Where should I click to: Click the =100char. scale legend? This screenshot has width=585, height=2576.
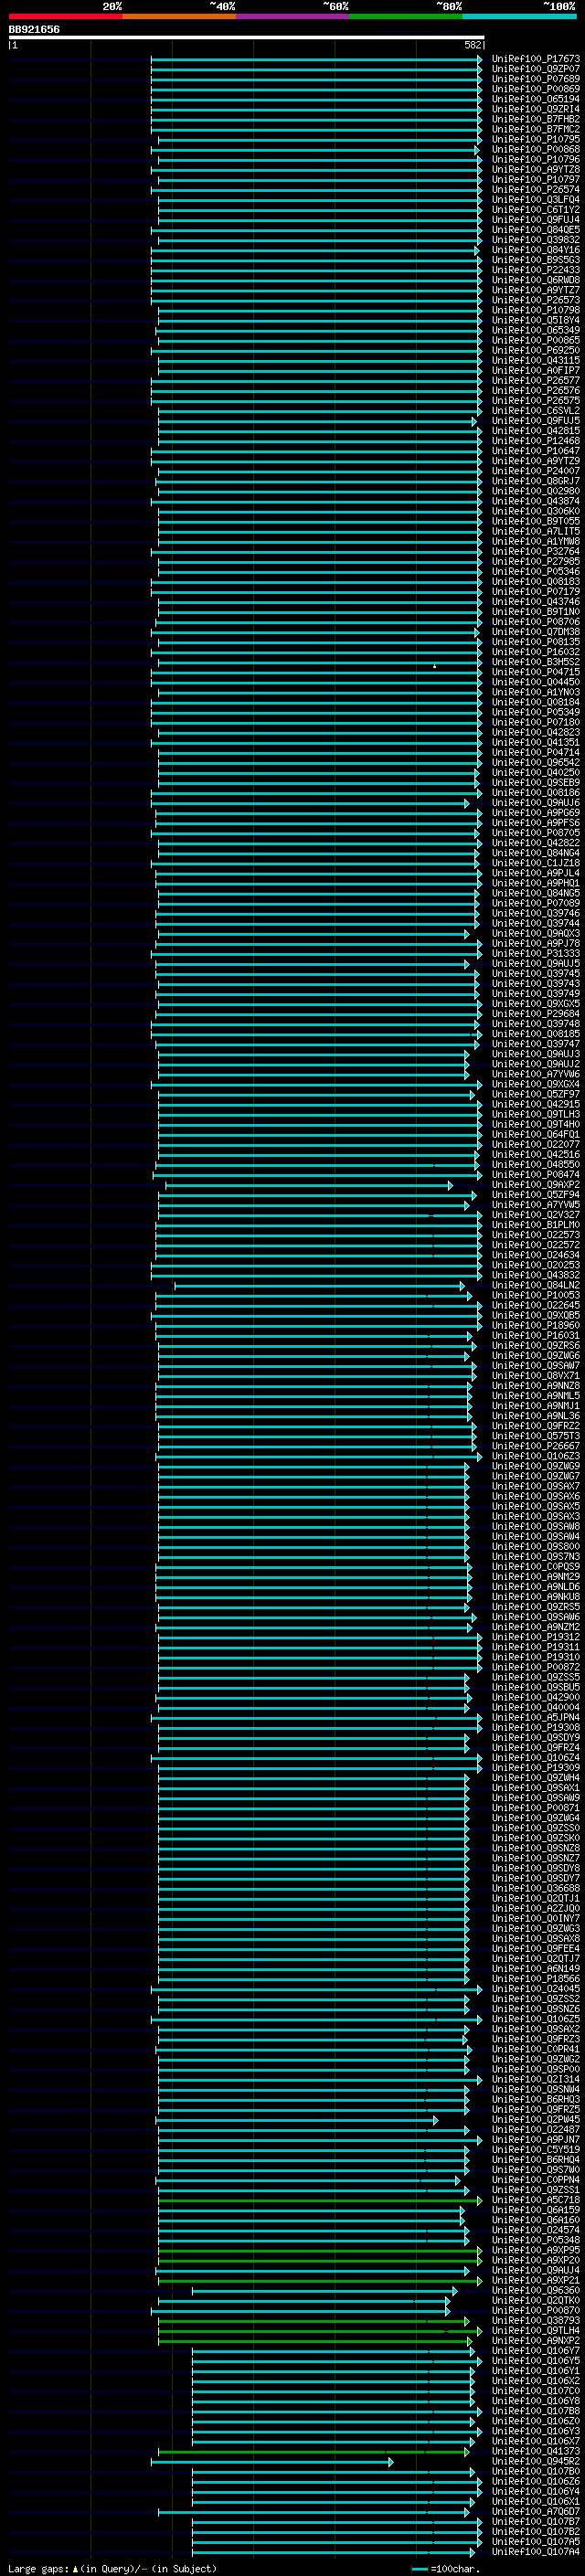click(444, 2569)
